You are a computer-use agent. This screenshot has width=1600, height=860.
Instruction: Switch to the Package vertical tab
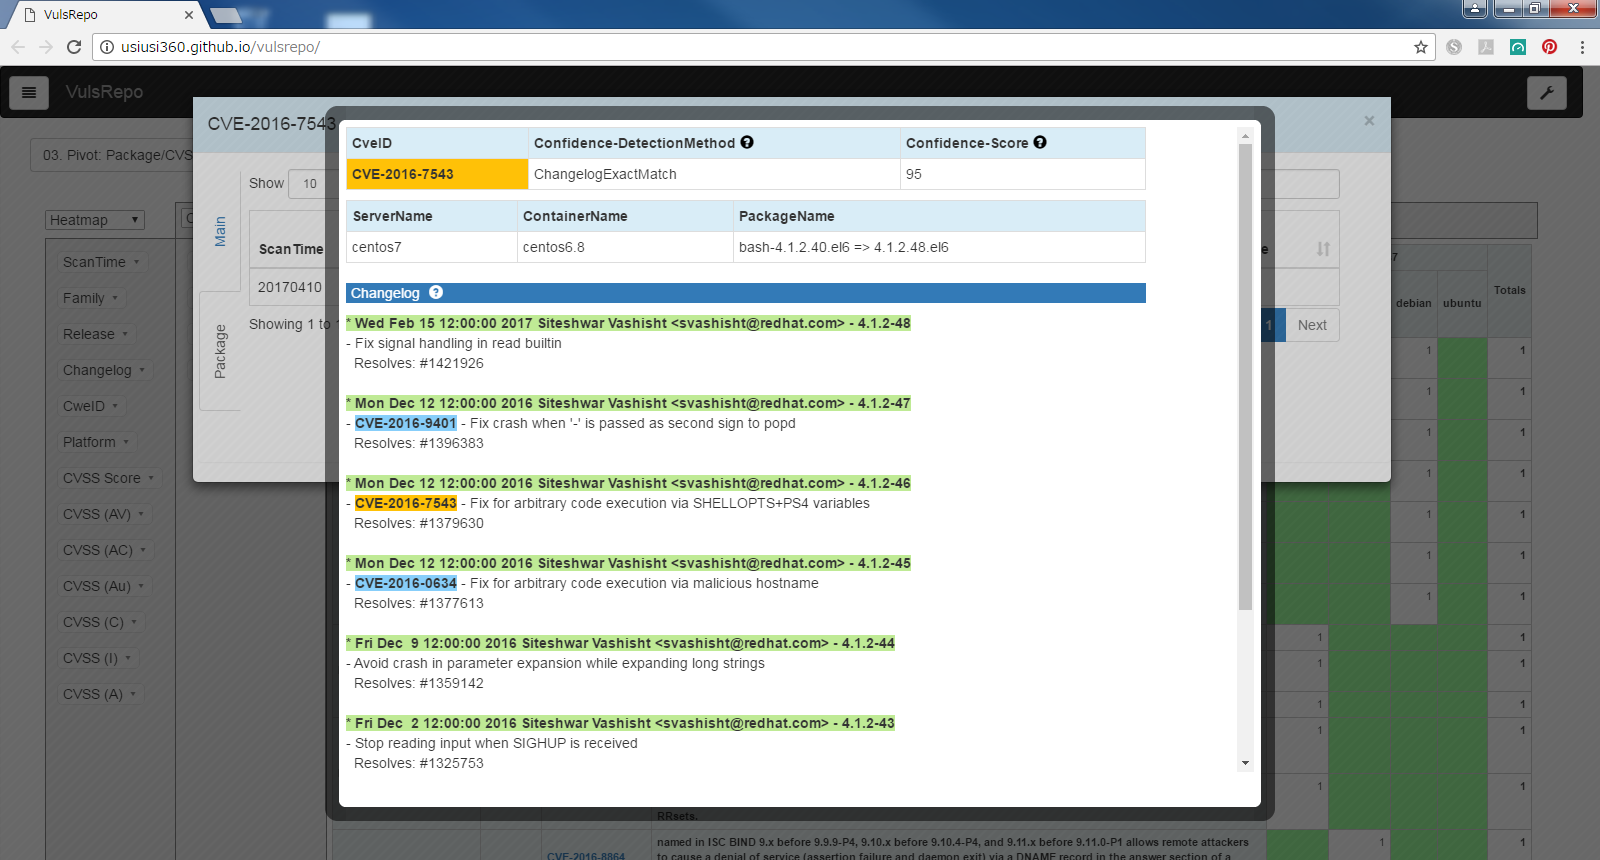point(220,351)
